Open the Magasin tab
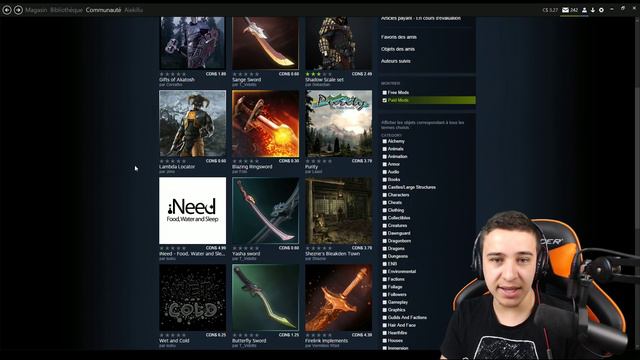The image size is (640, 360). point(36,10)
